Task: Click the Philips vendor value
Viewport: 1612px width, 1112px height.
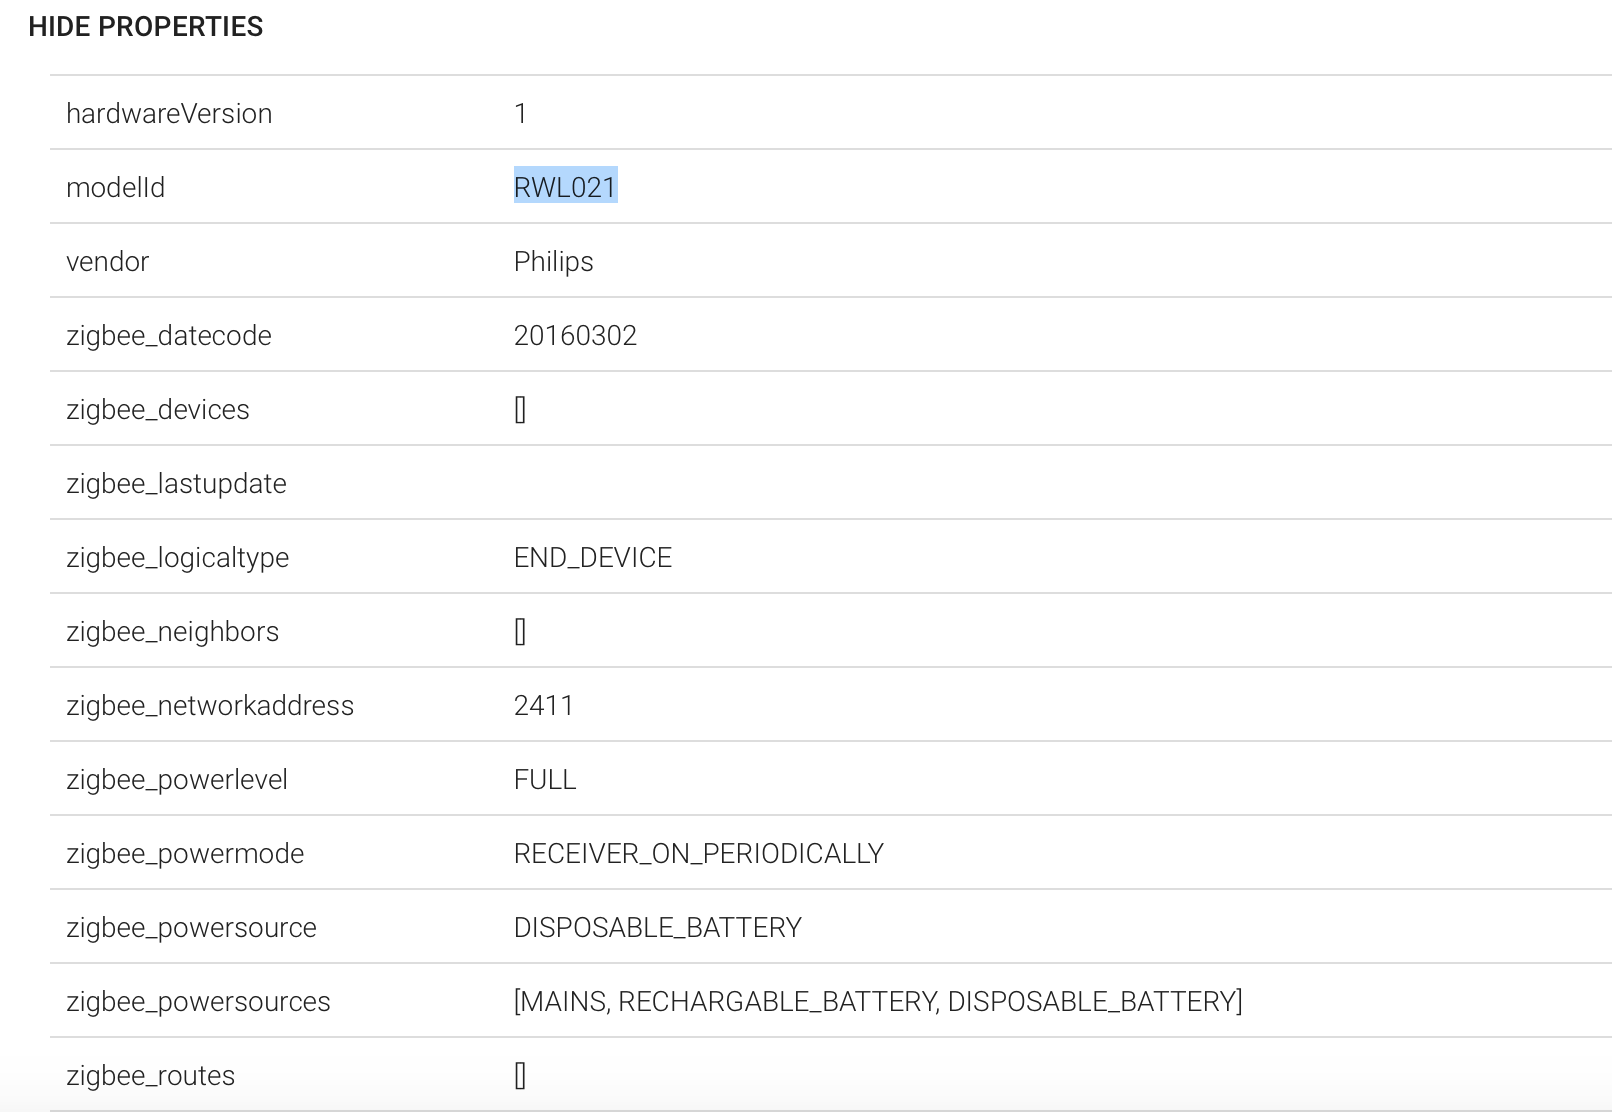Action: coord(553,262)
